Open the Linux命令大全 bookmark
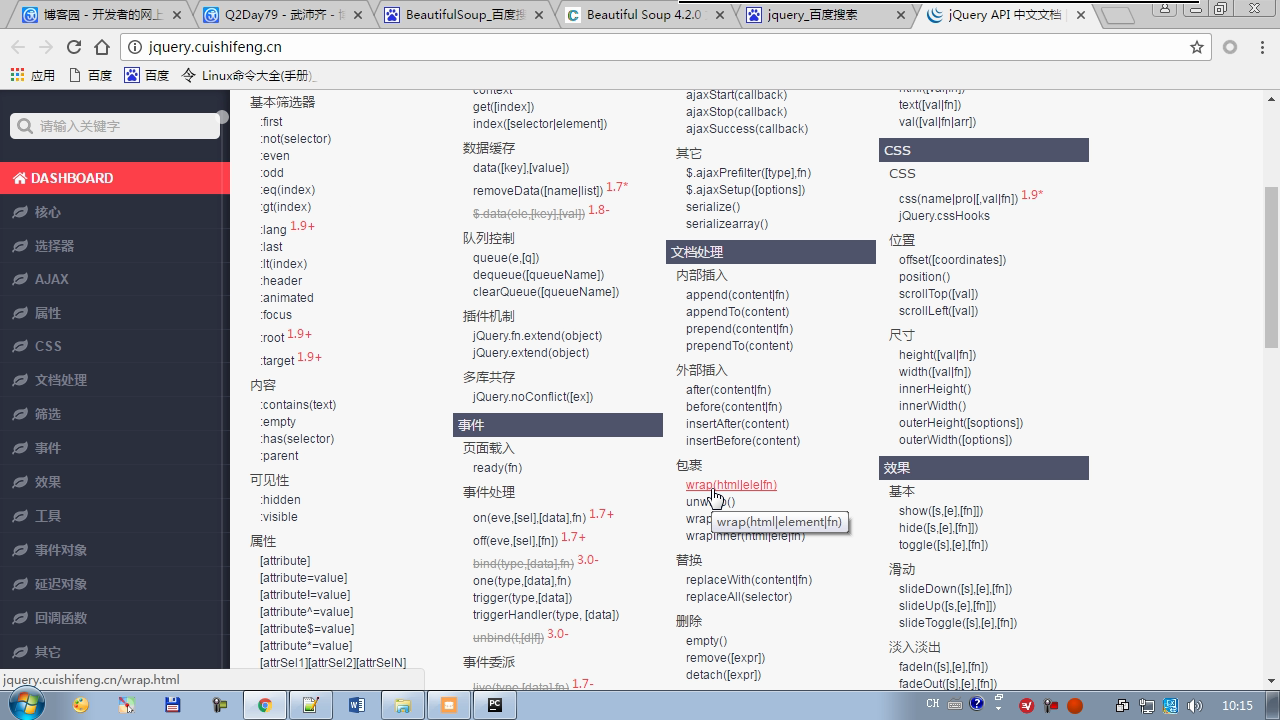Screen dimensions: 1280x720 click(248, 75)
